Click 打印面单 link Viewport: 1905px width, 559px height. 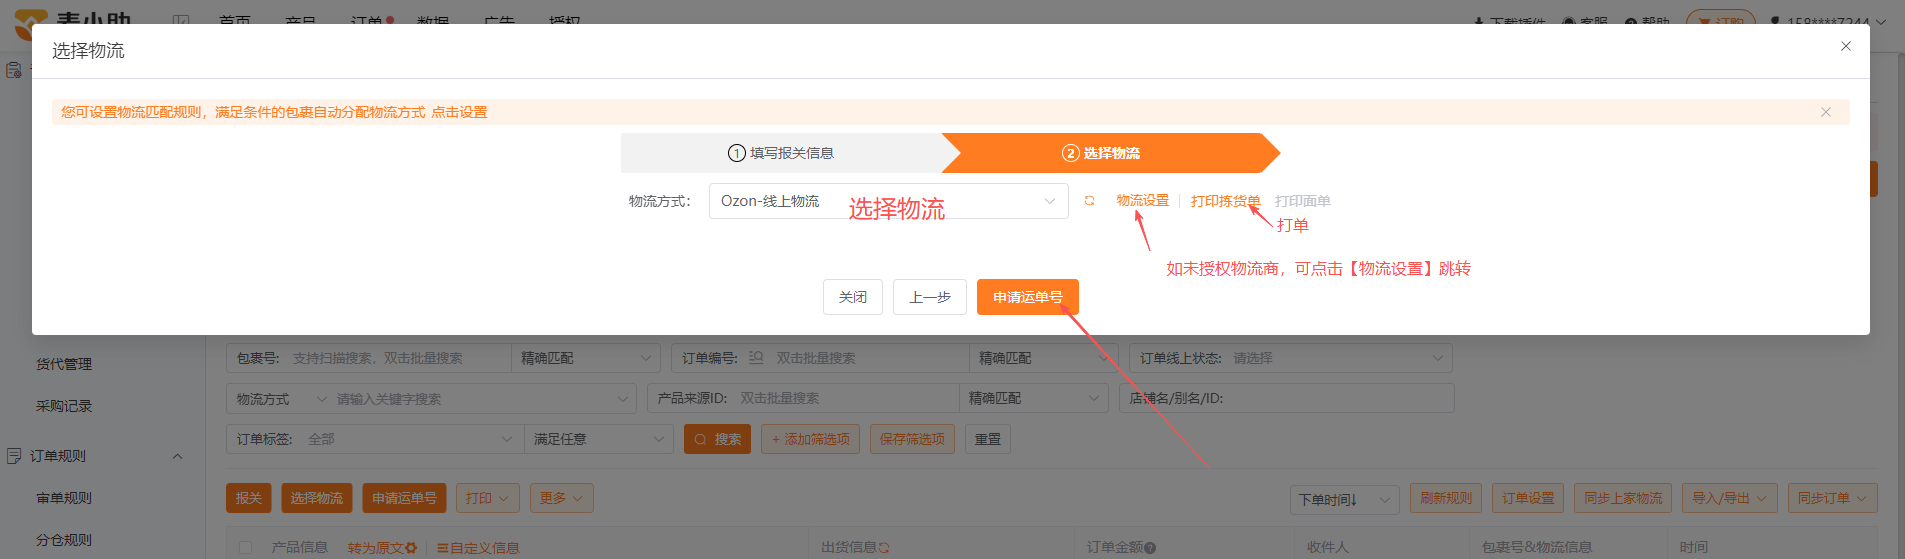[x=1302, y=201]
